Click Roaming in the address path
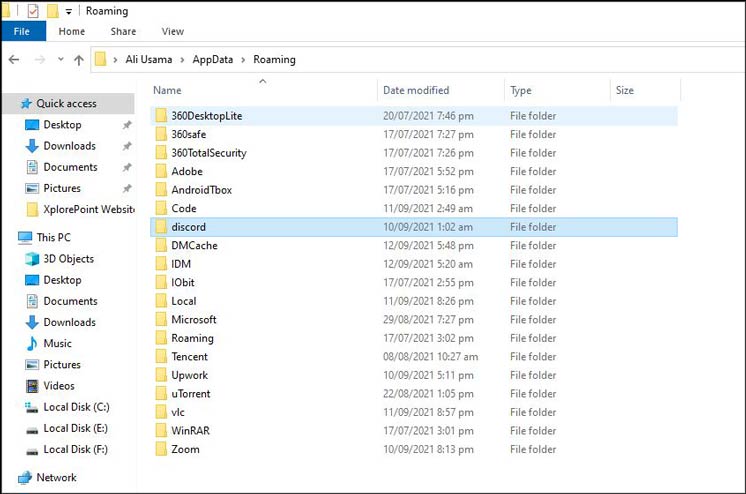The height and width of the screenshot is (494, 746). [x=274, y=59]
